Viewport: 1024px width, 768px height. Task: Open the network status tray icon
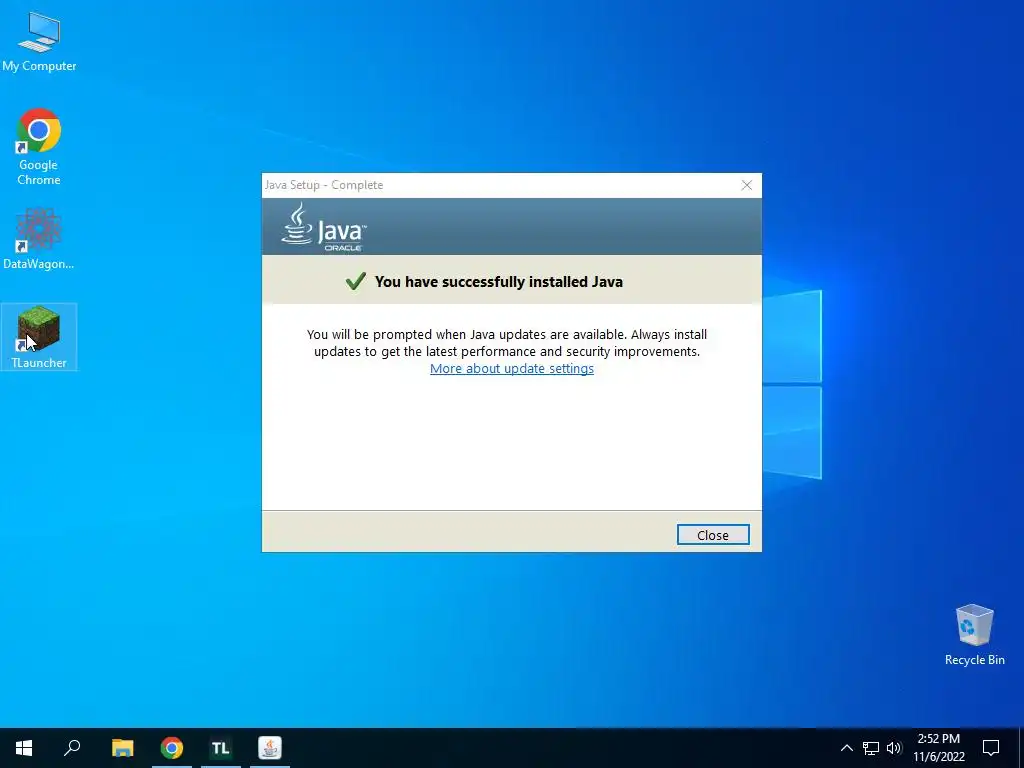[871, 748]
